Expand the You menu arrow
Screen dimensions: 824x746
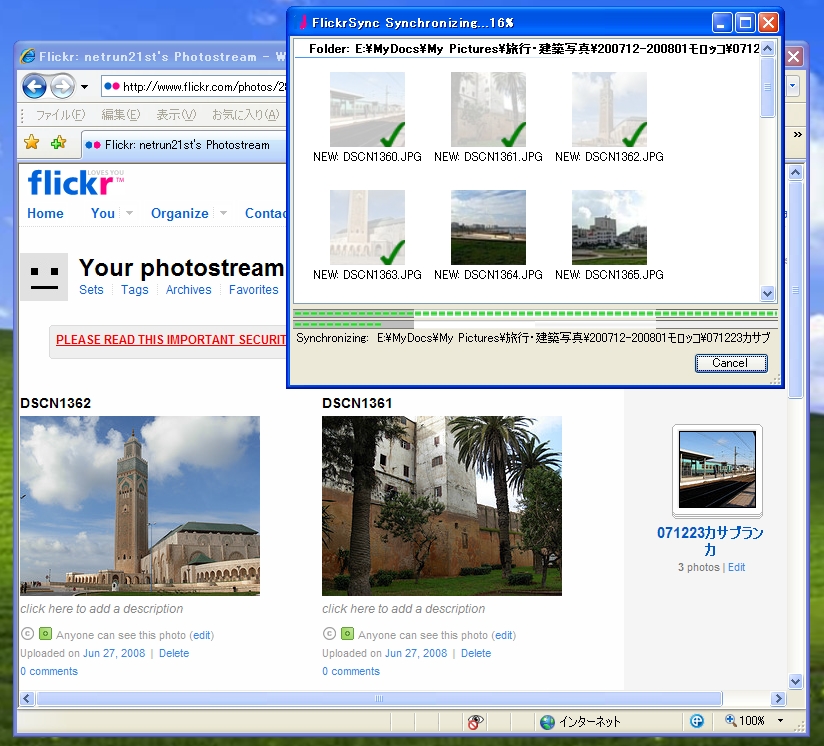pos(129,213)
